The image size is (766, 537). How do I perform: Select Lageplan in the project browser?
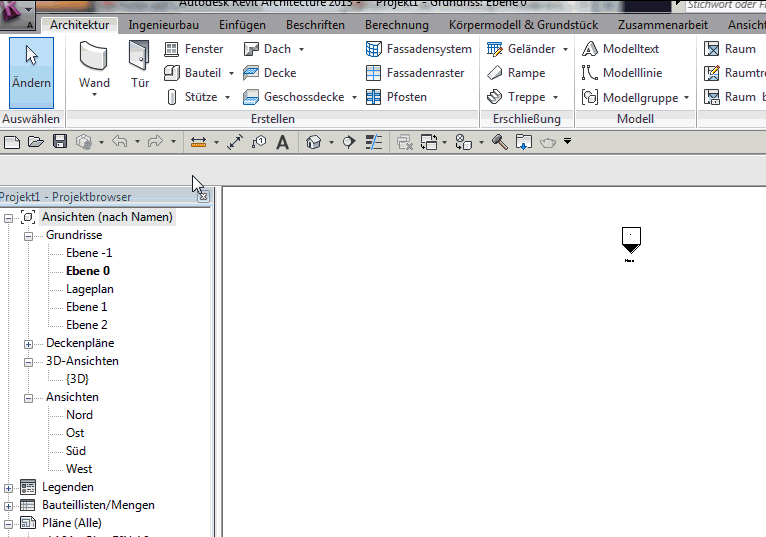point(90,289)
